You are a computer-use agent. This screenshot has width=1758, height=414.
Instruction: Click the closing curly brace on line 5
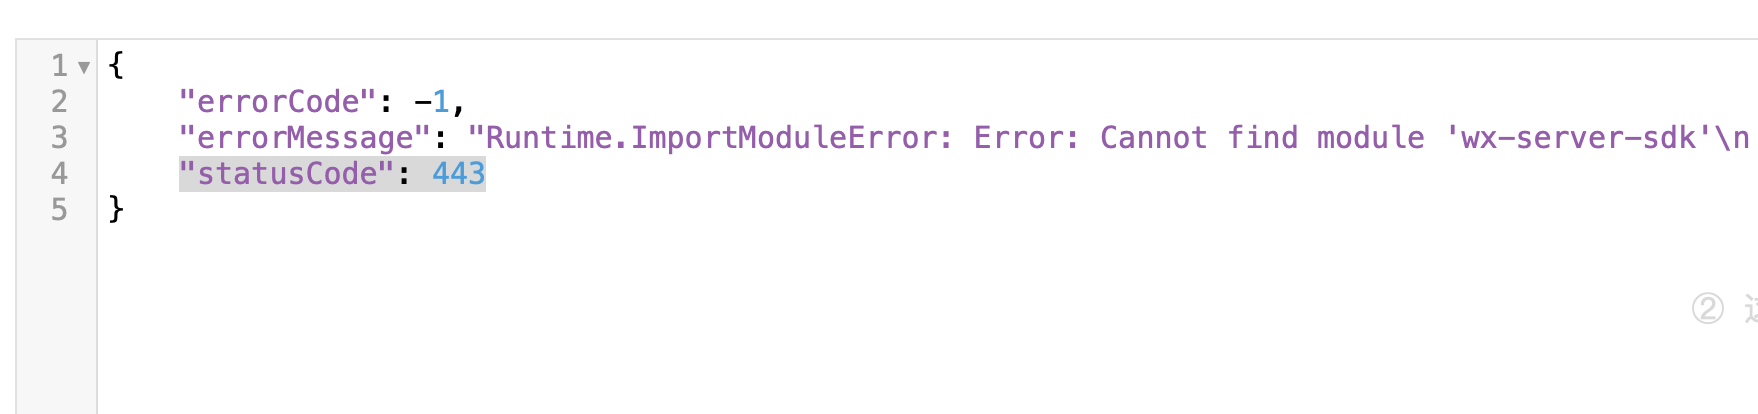[116, 210]
